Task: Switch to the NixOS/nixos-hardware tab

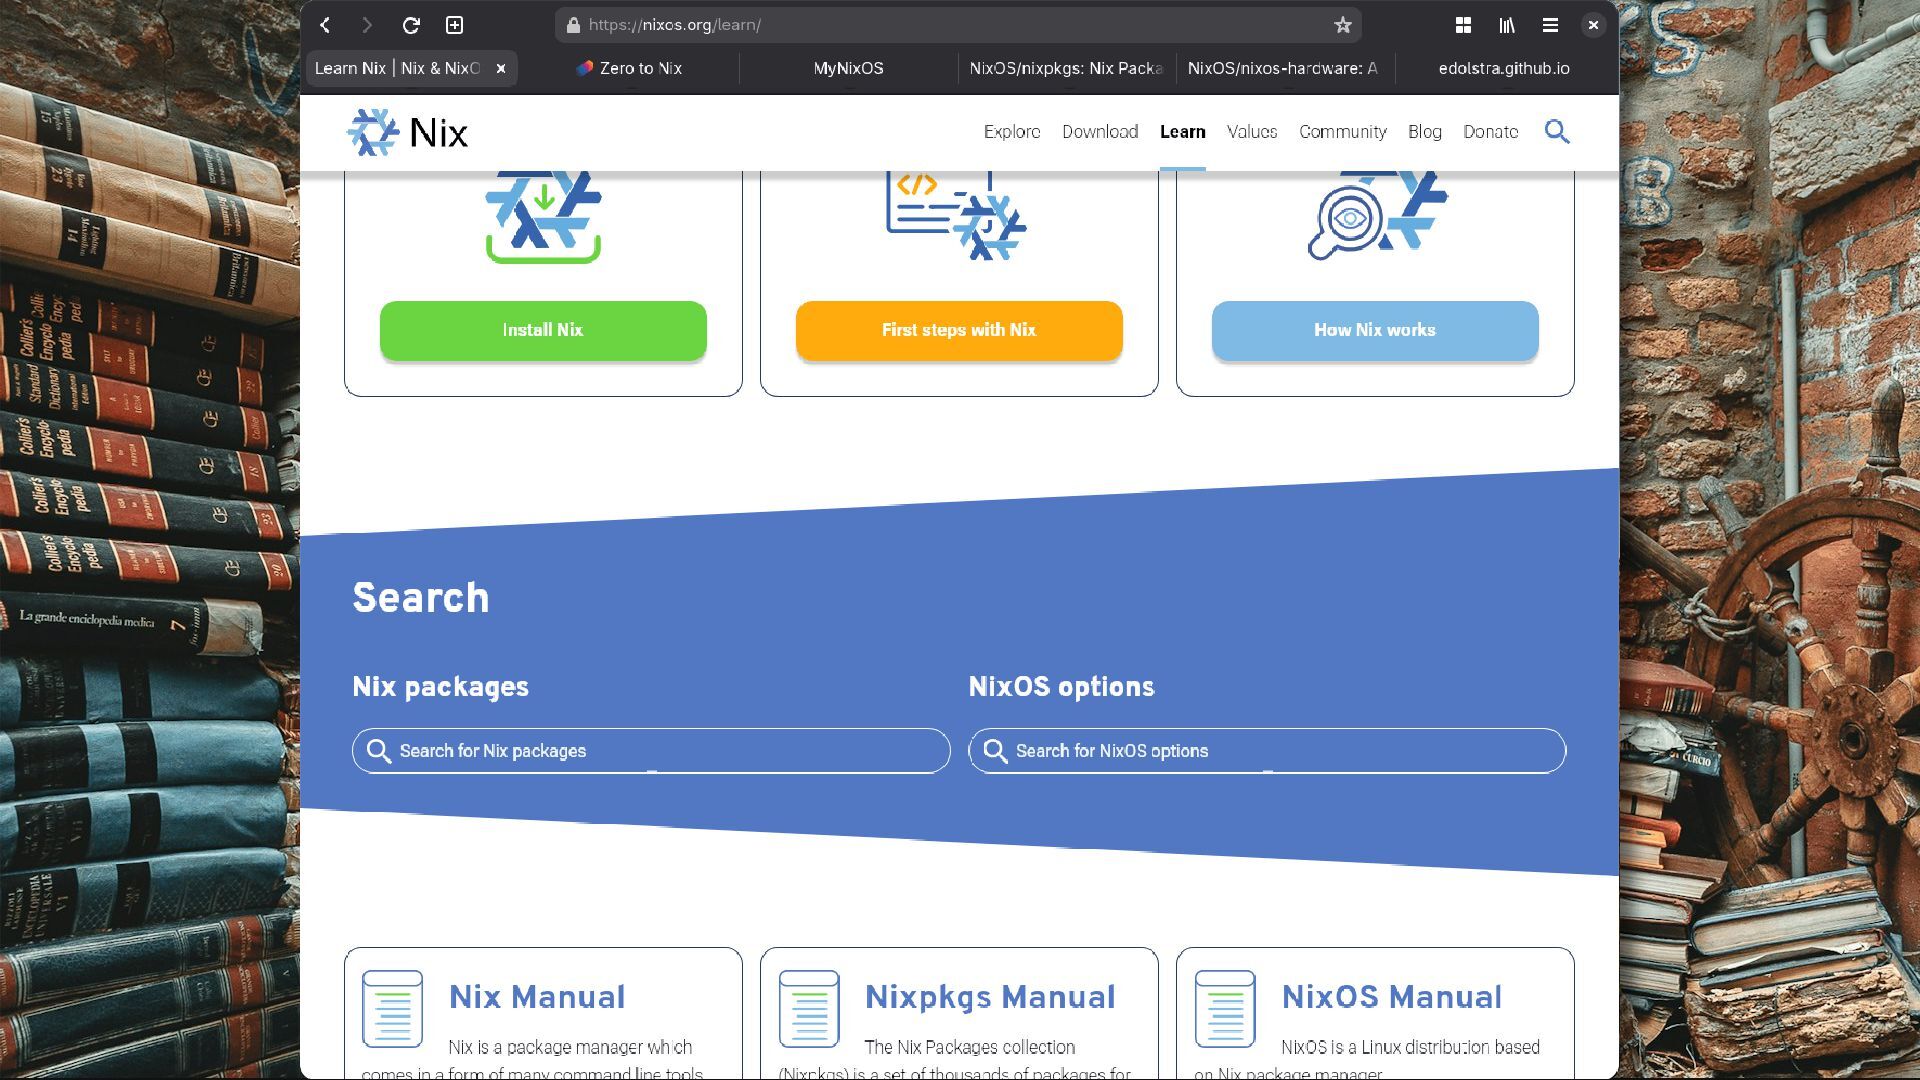Action: pyautogui.click(x=1284, y=68)
